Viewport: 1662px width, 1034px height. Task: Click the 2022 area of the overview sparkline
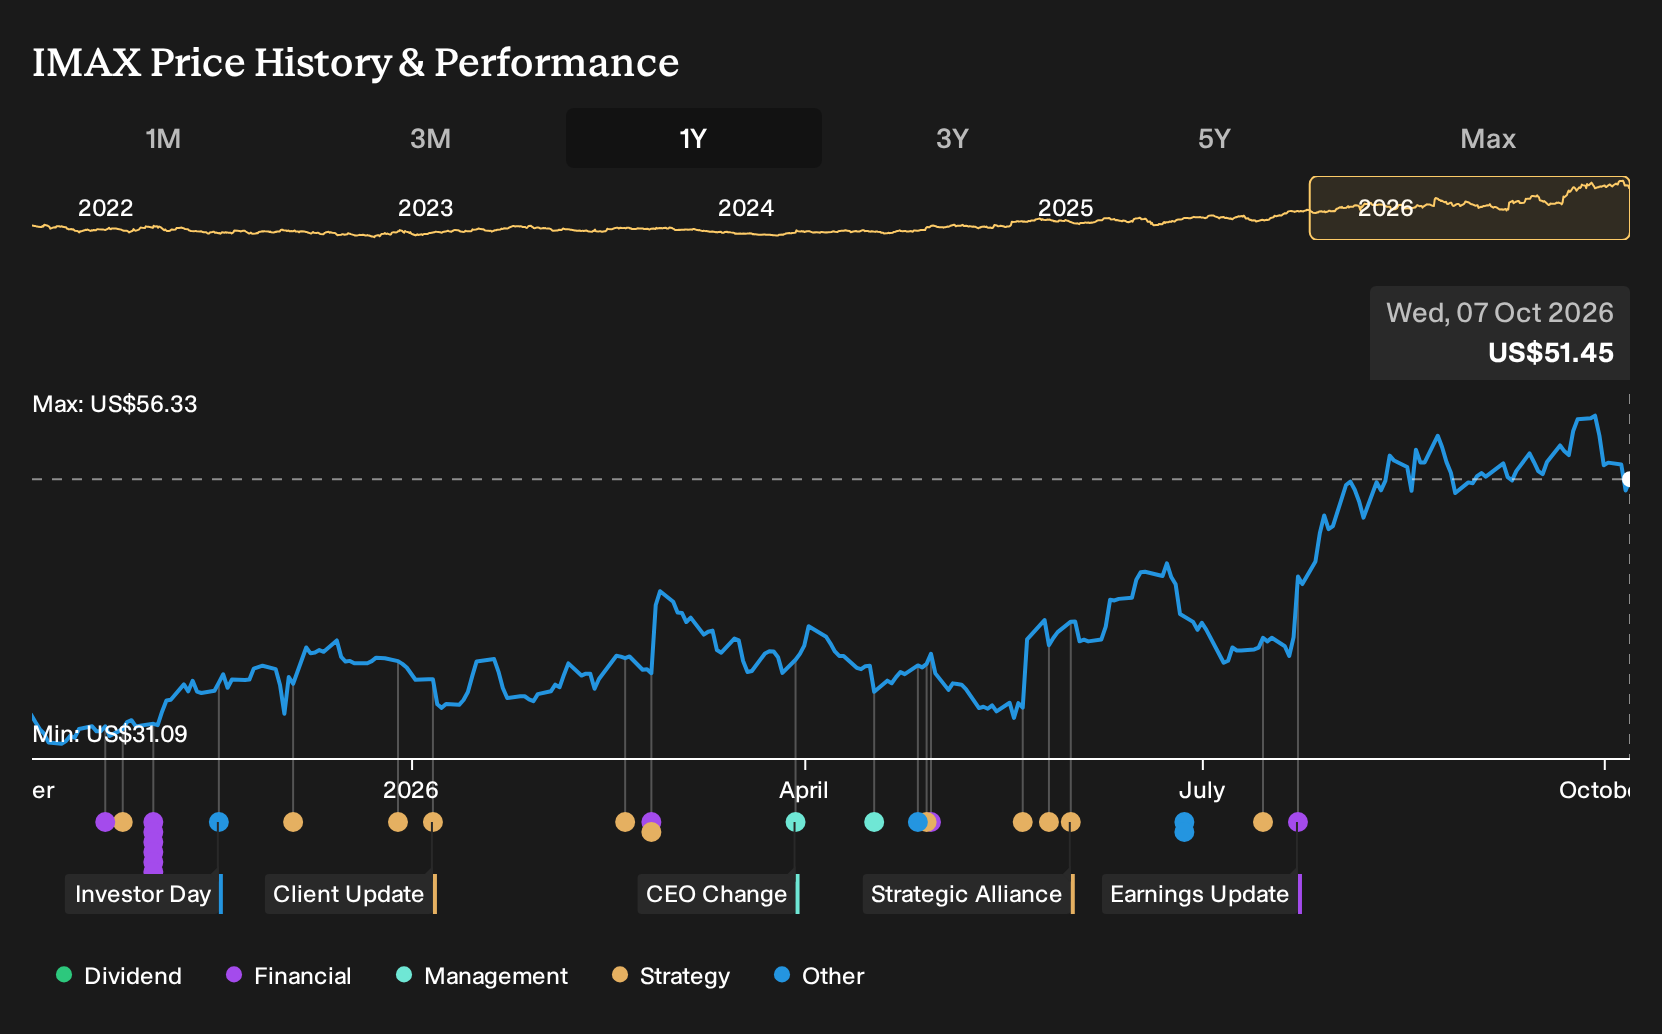coord(106,208)
